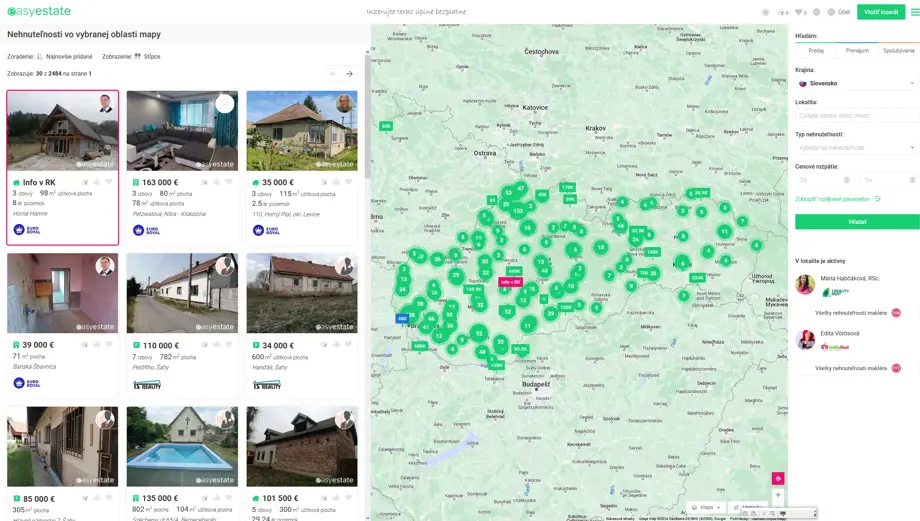
Task: Favorite the 34 000 € listing heart
Action: click(349, 345)
